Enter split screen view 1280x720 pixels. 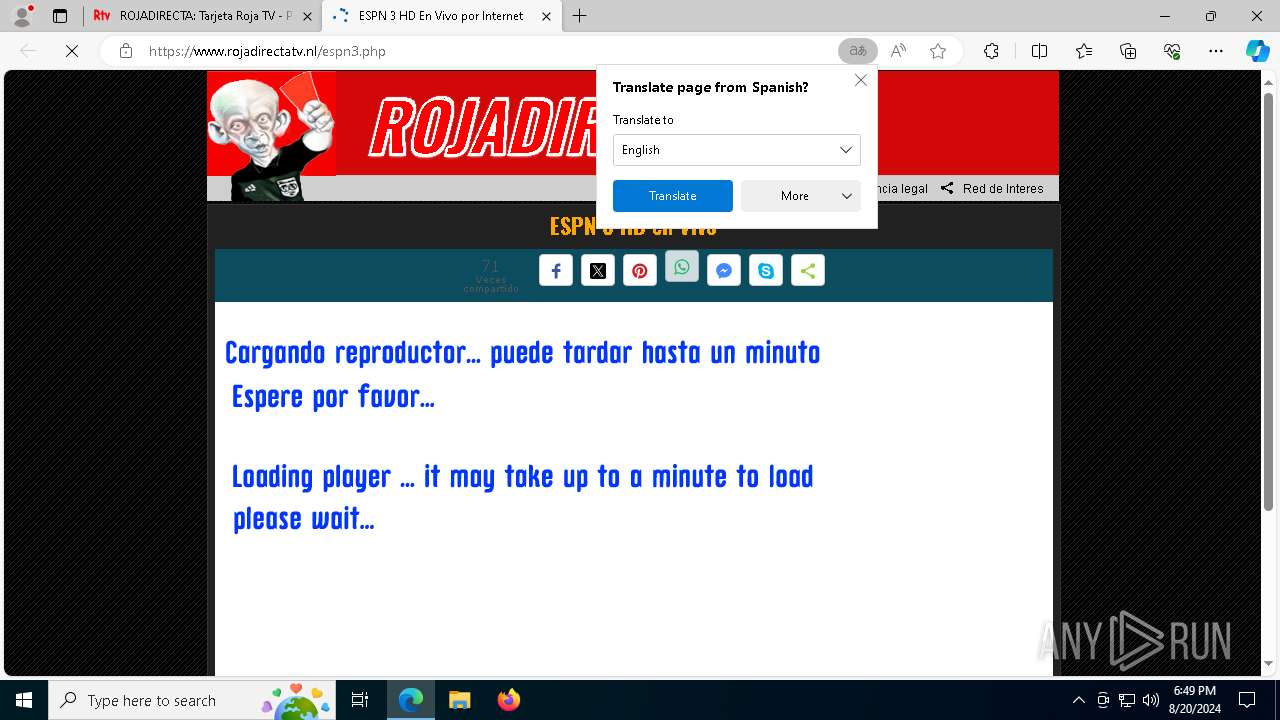point(1039,51)
